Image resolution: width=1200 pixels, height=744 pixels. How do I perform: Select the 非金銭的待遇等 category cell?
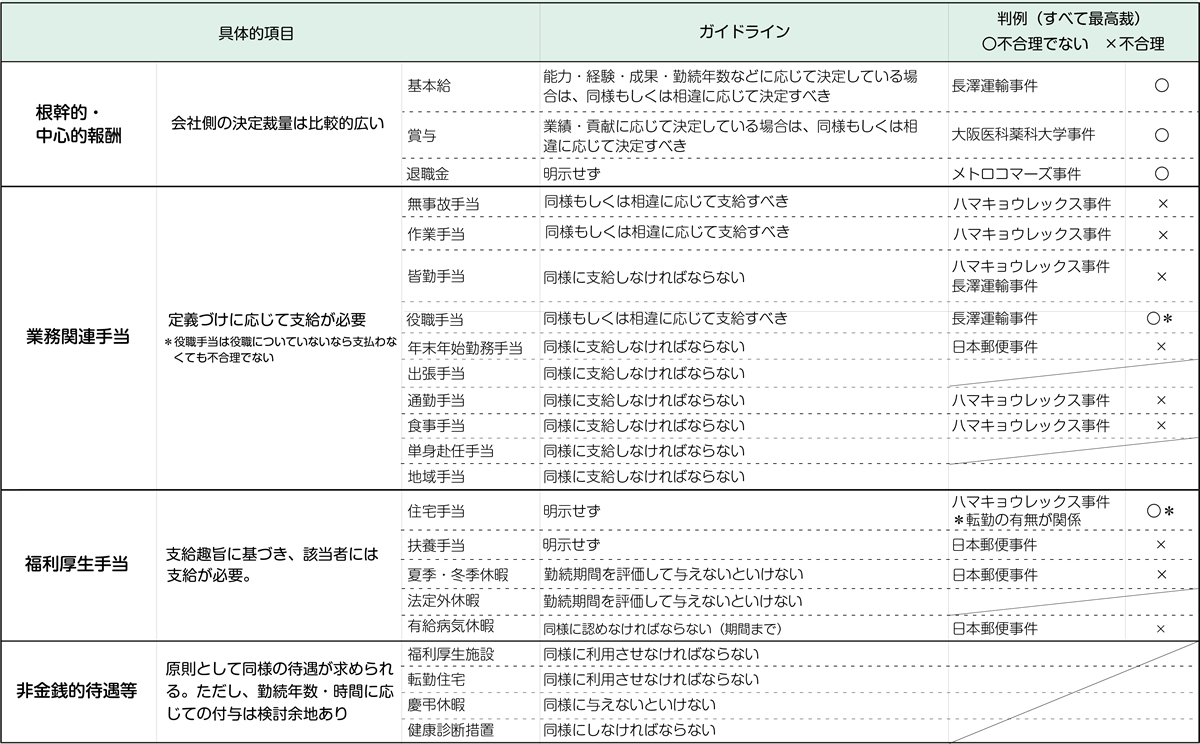(x=77, y=690)
